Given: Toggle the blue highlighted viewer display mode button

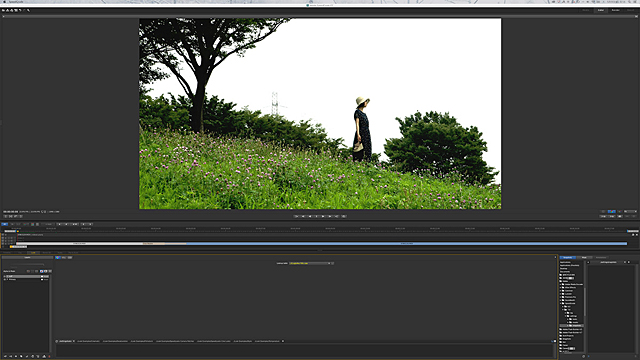Looking at the screenshot, I should [612, 211].
